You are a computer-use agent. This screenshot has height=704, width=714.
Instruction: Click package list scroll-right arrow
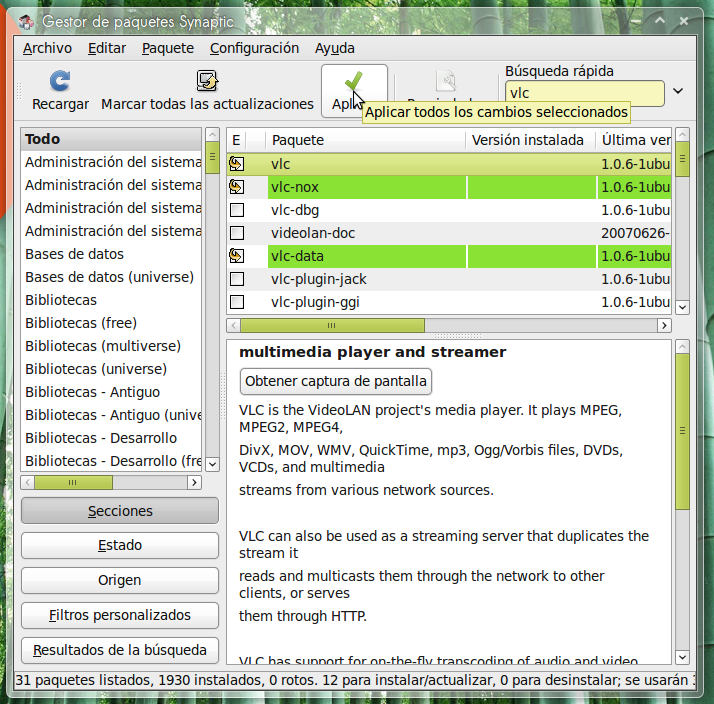(664, 326)
